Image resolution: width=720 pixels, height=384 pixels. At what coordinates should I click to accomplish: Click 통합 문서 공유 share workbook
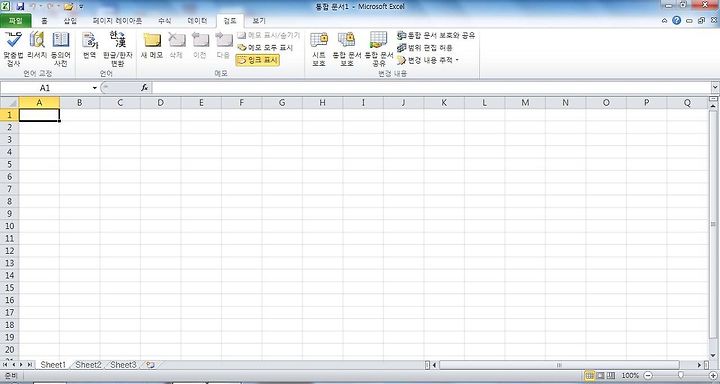point(379,49)
